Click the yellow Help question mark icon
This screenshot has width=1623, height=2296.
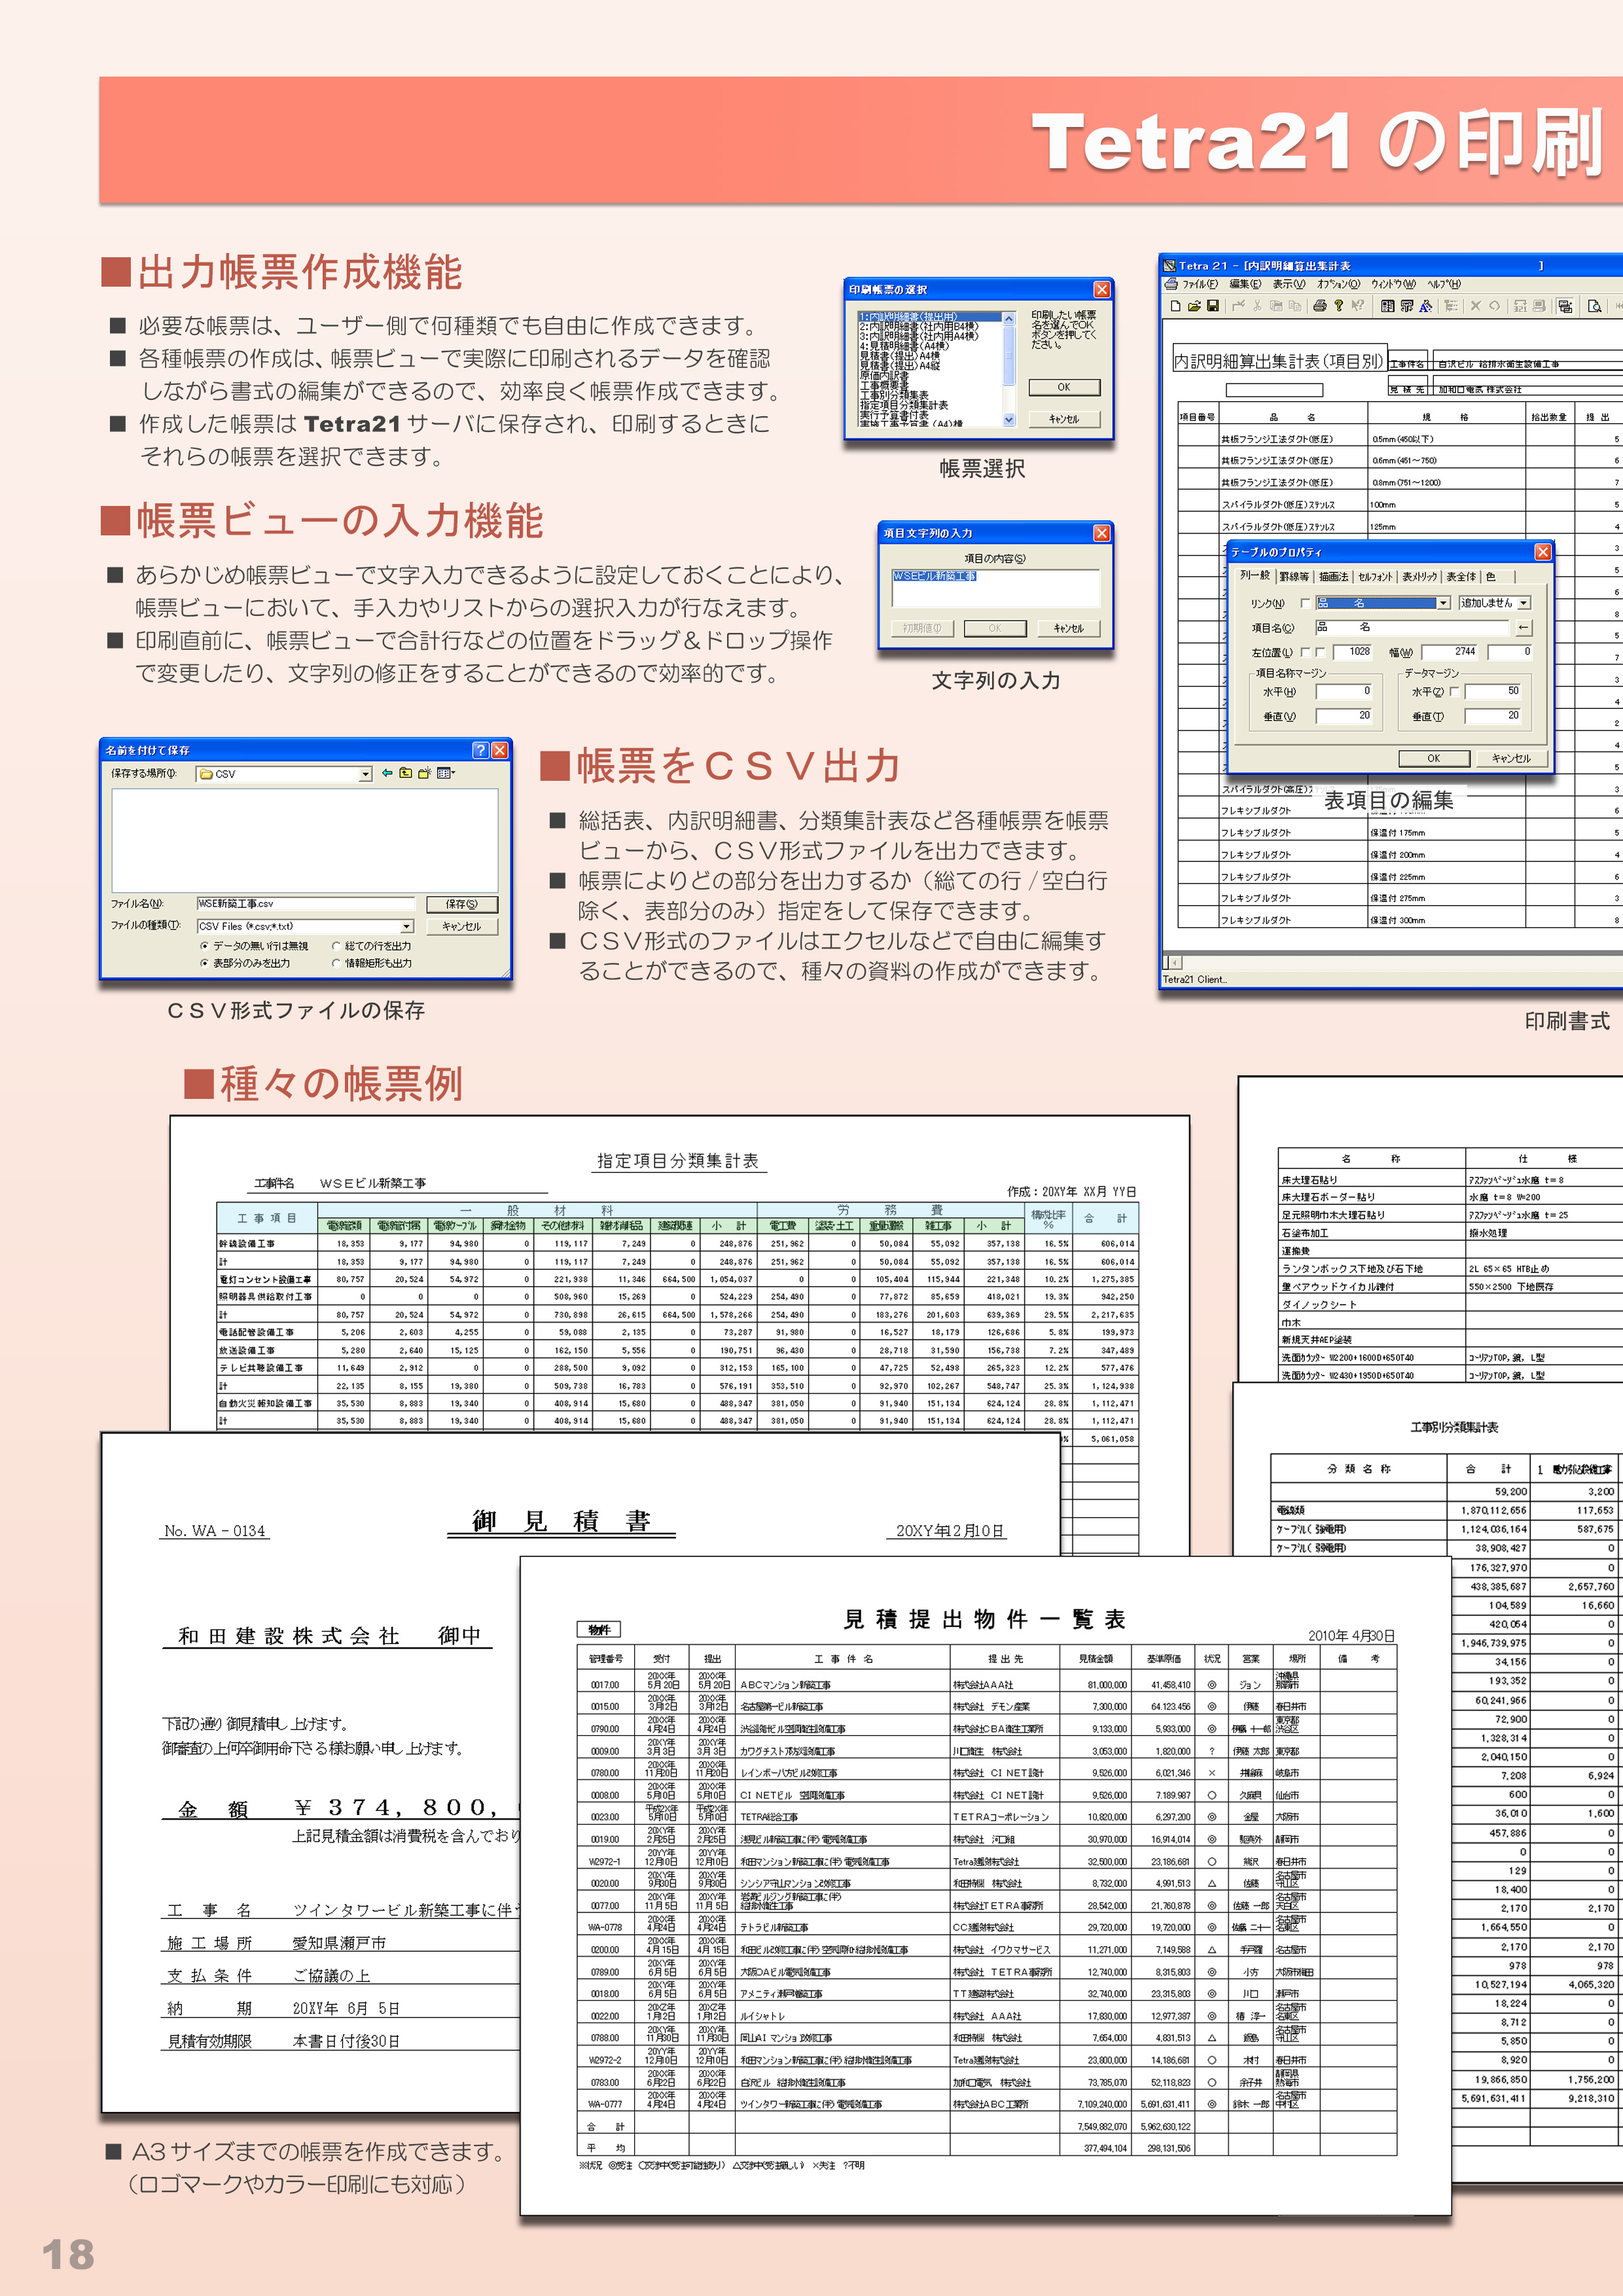pos(1339,306)
